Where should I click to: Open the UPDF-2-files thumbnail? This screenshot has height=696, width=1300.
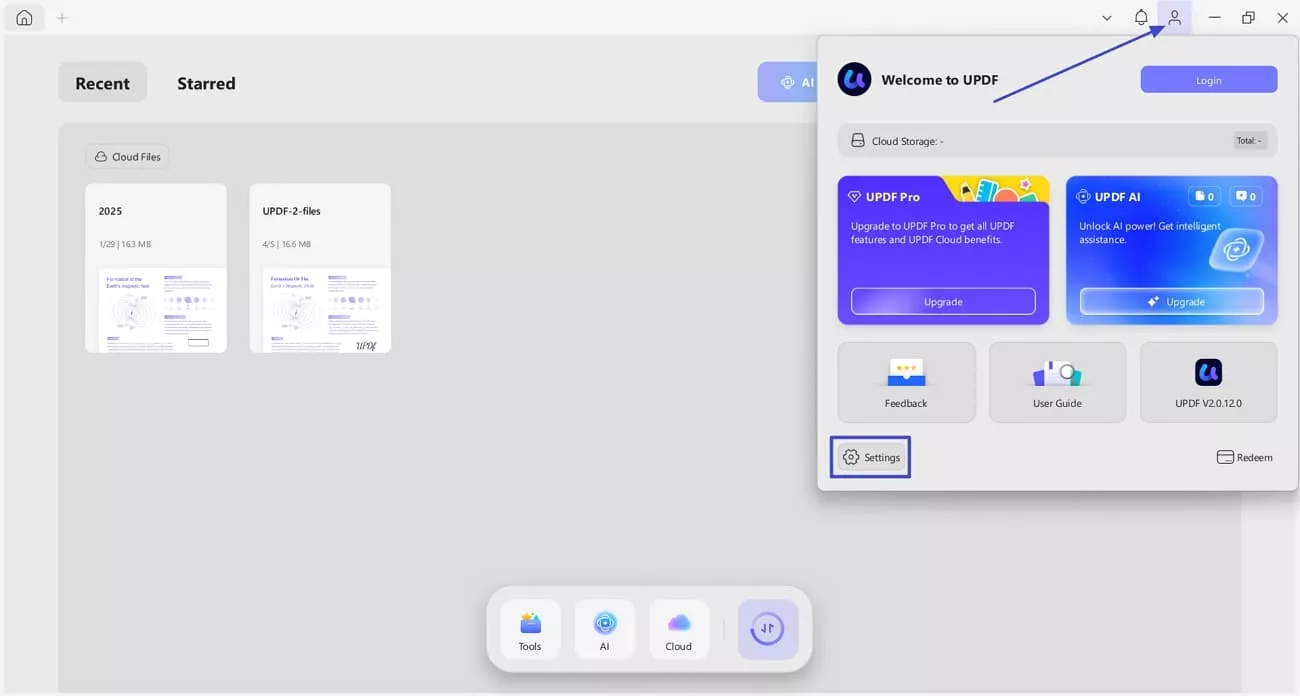tap(320, 268)
